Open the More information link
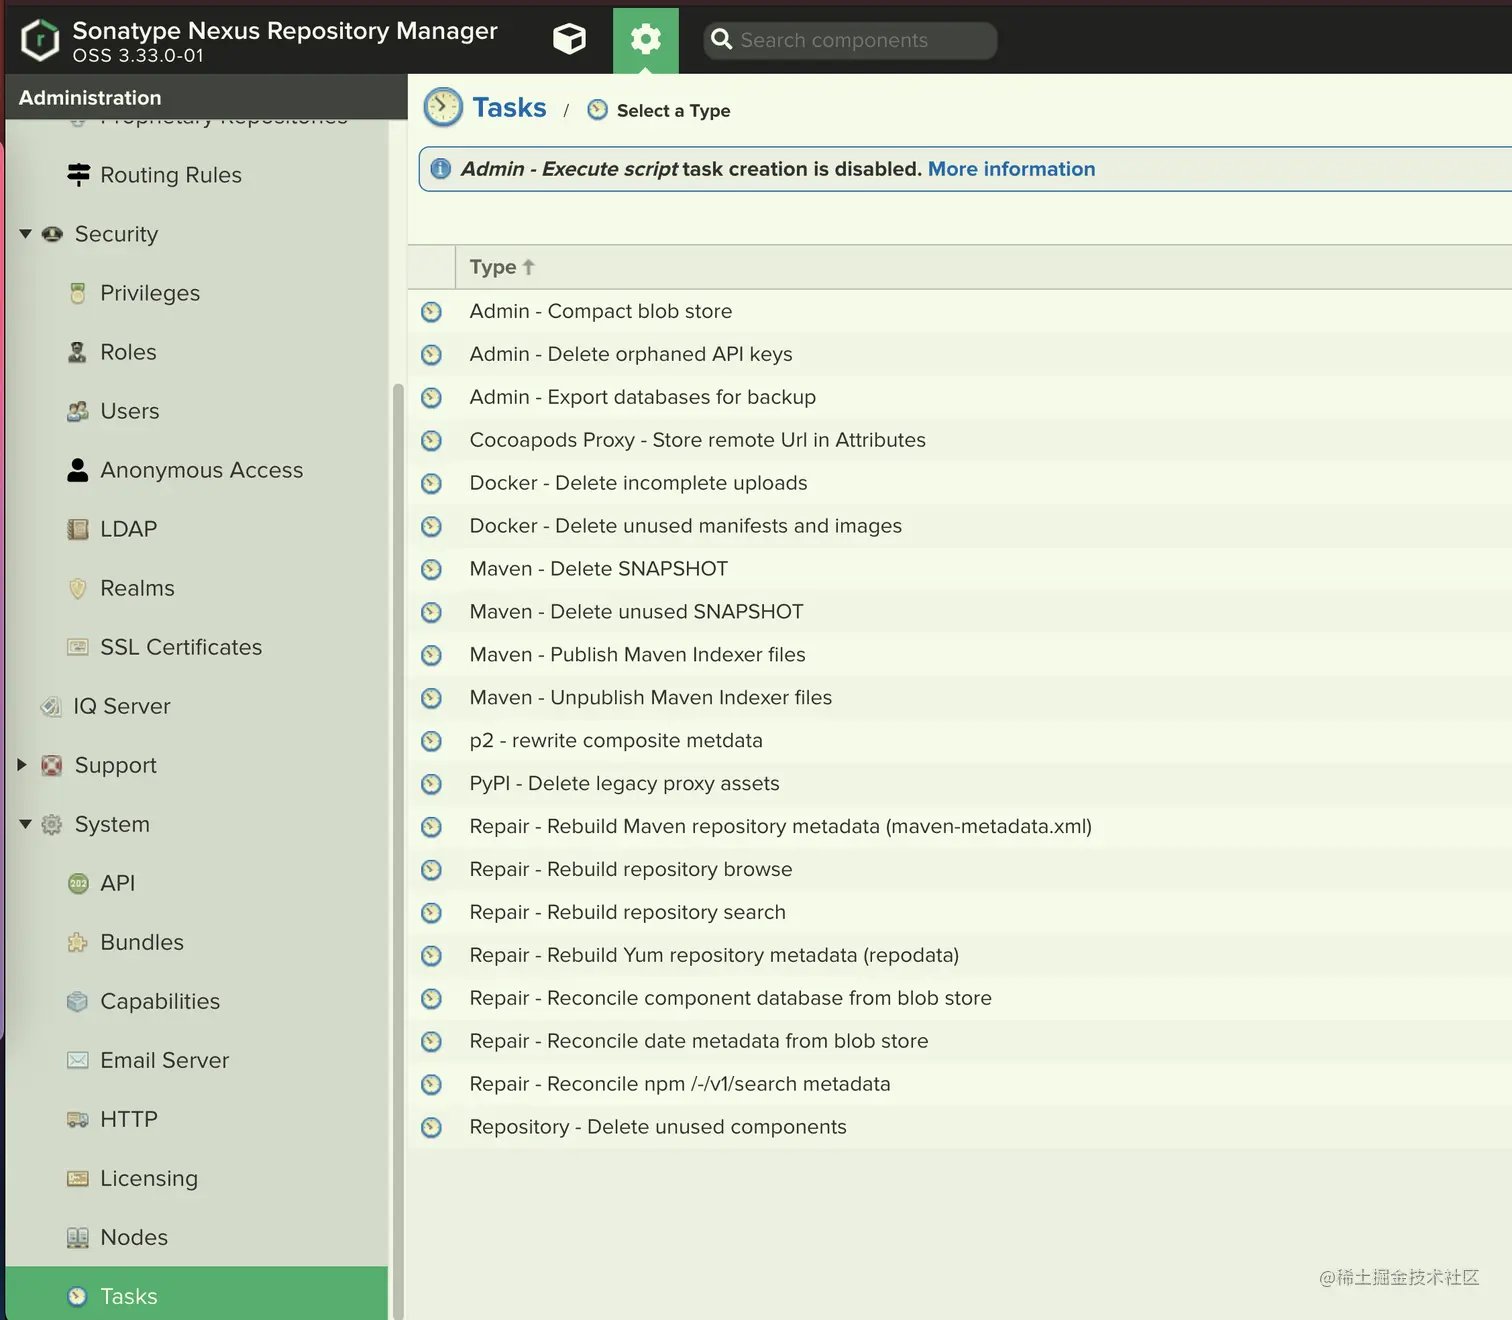Image resolution: width=1512 pixels, height=1320 pixels. coord(1011,169)
